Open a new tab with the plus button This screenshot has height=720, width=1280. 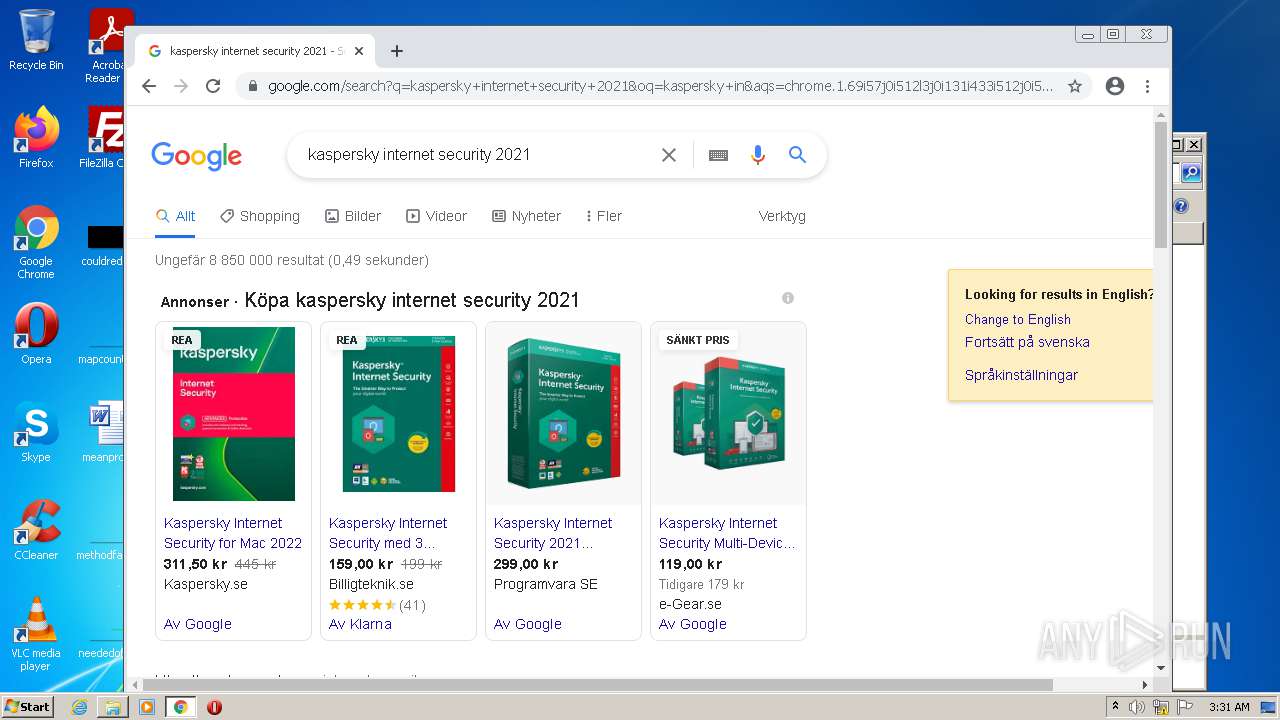tap(397, 51)
